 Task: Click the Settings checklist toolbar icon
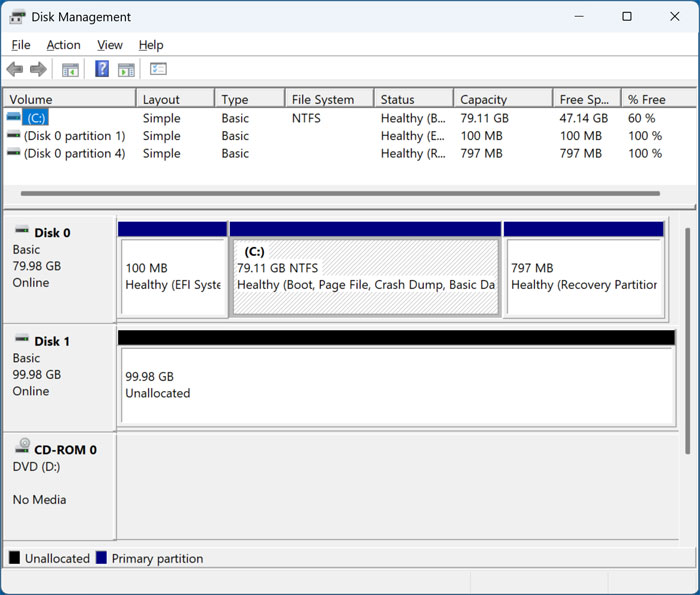158,69
